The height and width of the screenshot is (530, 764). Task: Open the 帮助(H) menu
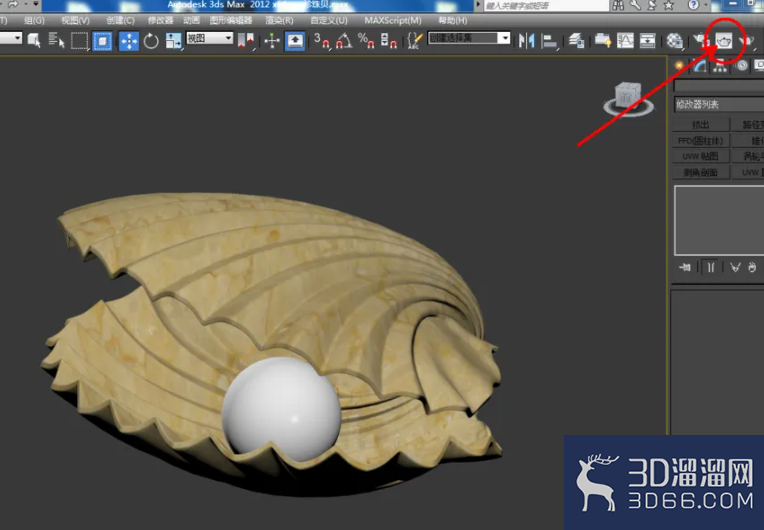(x=452, y=20)
